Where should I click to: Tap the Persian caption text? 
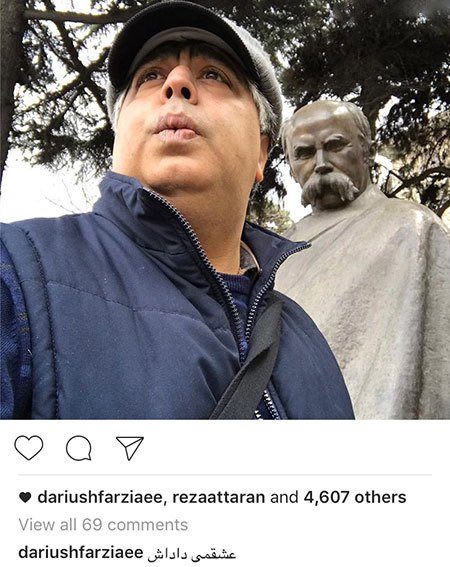191,554
